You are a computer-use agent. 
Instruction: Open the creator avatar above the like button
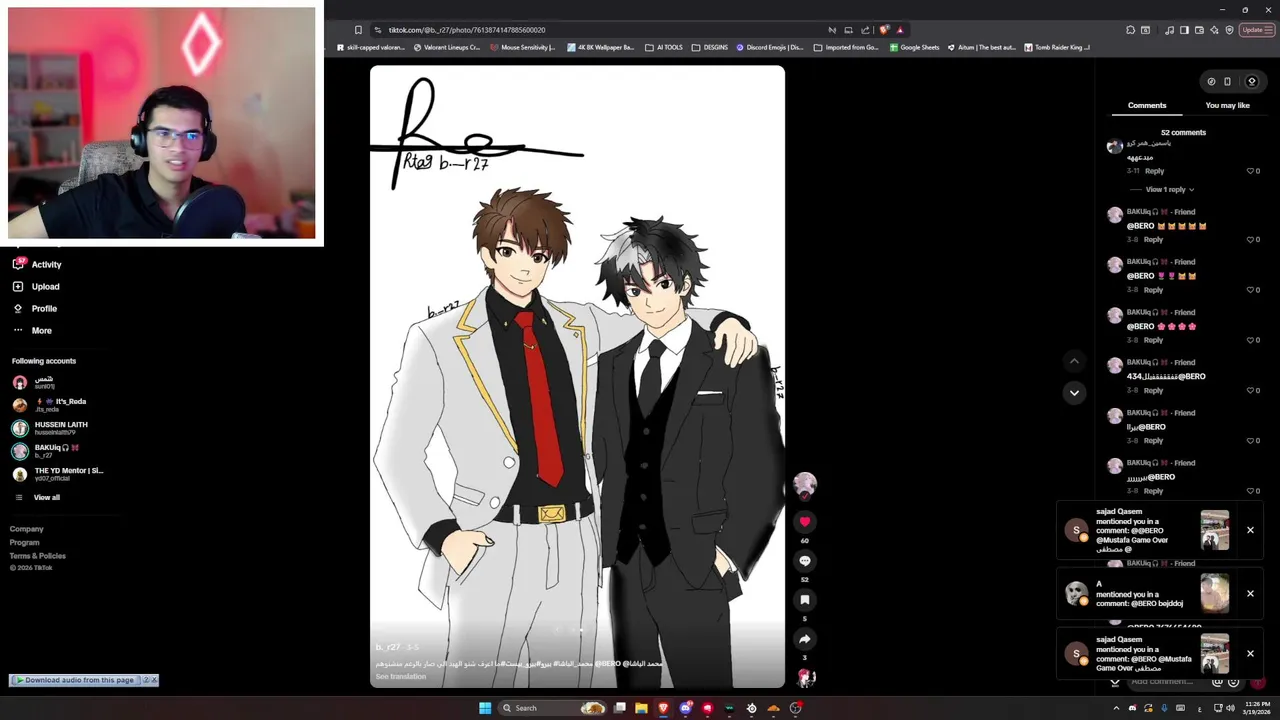pos(805,486)
